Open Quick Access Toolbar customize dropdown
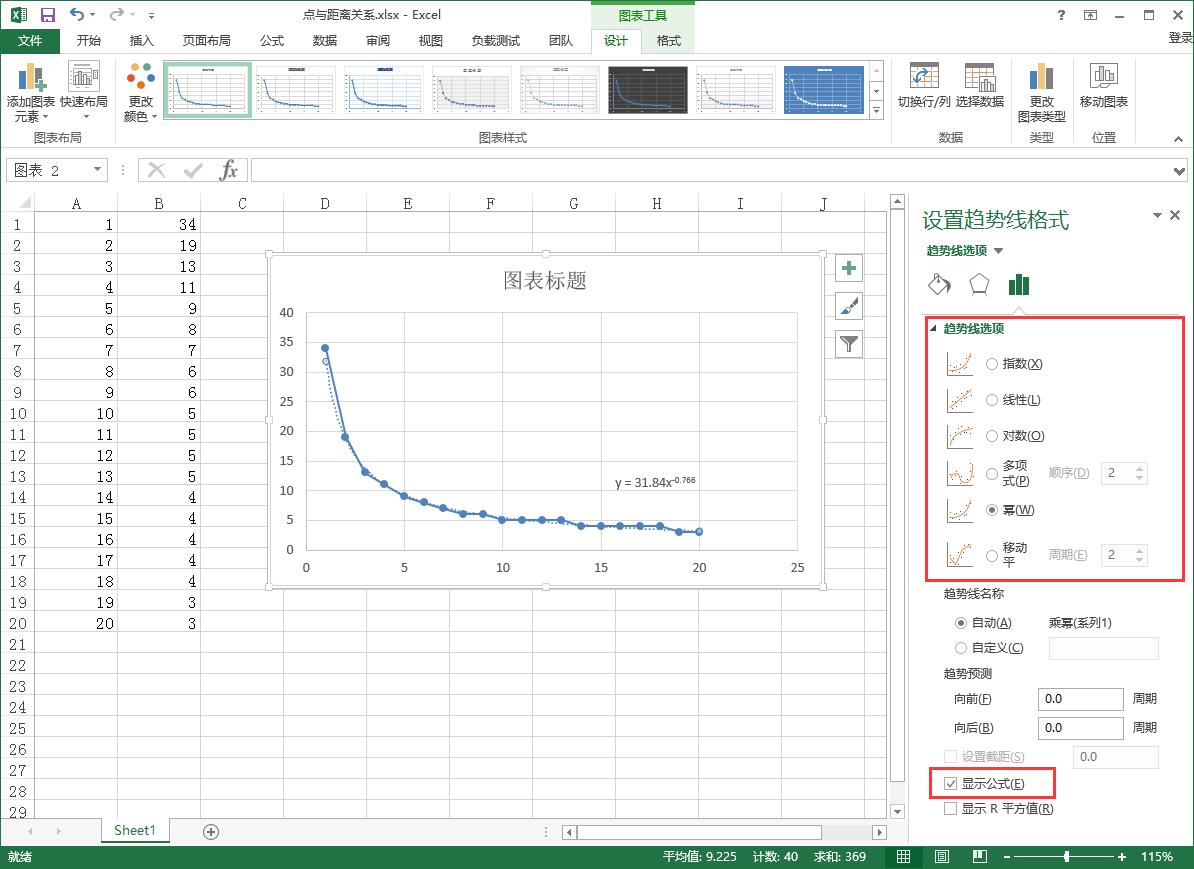Screen dimensions: 1194x869 pos(152,15)
